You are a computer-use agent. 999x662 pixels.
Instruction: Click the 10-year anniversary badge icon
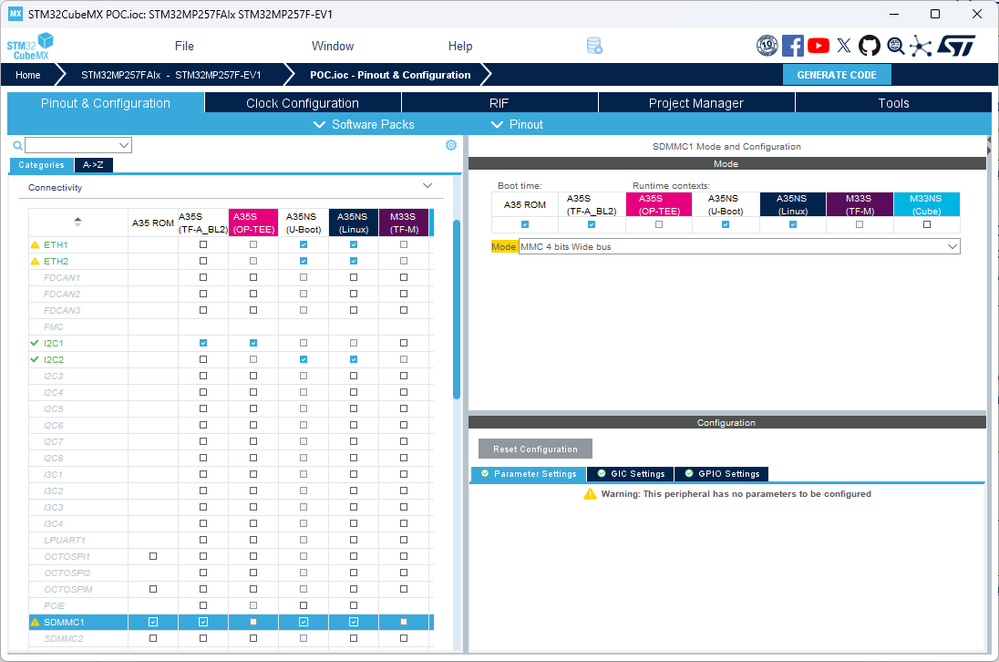(x=767, y=46)
